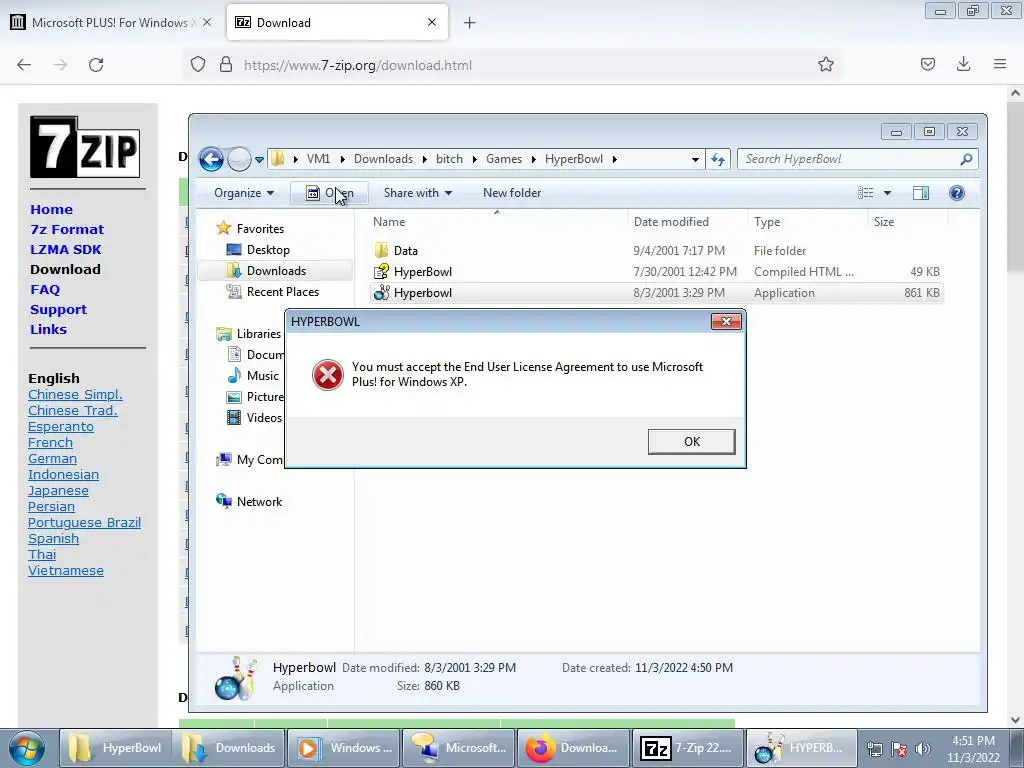Viewport: 1024px width, 768px height.
Task: Select Videos library in navigation pane
Action: (x=254, y=417)
